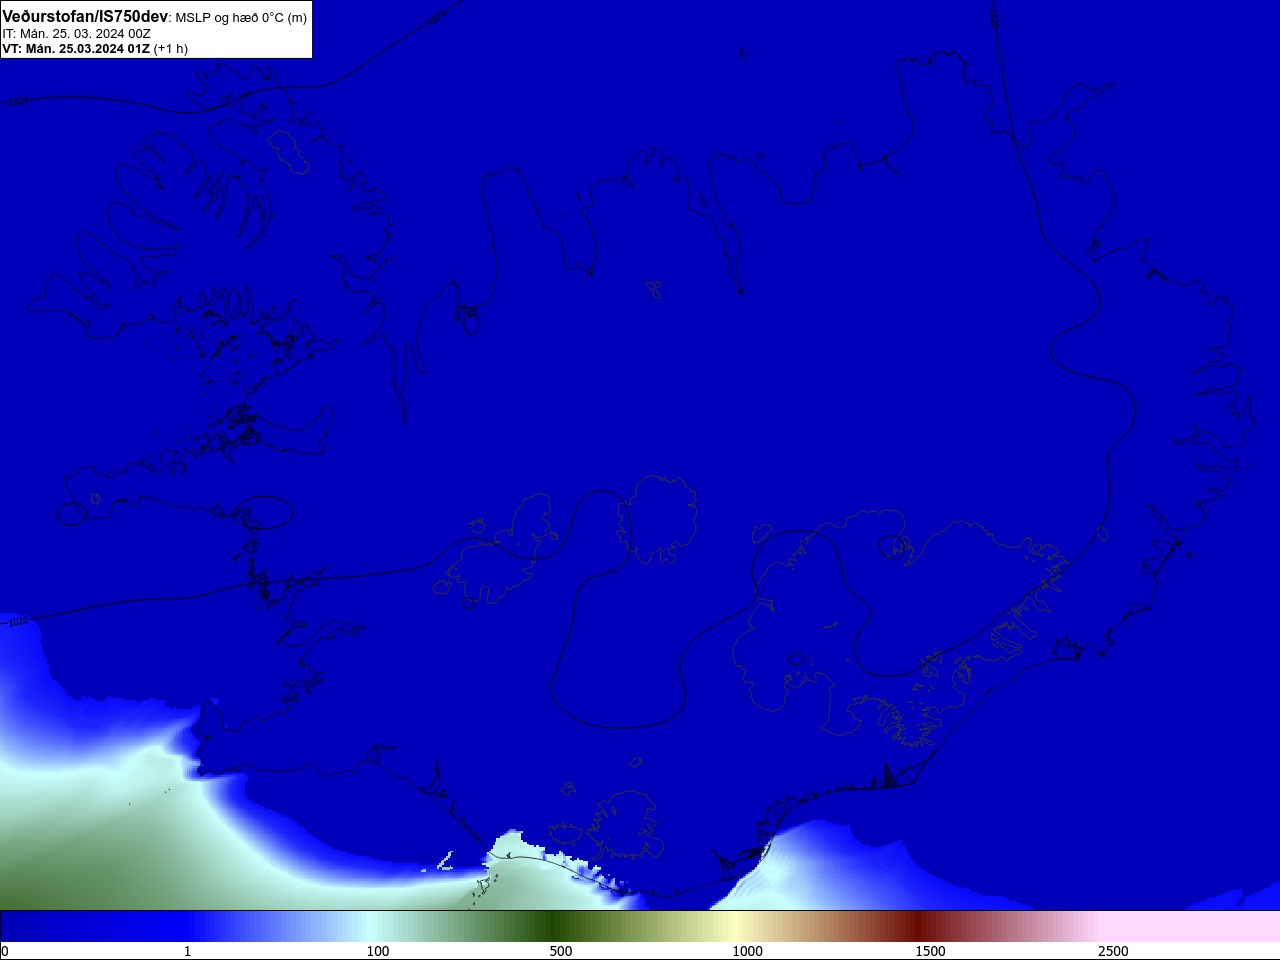Click the IT initial time line '25. 03. 2024 00Z'
The image size is (1280, 960).
[102, 33]
